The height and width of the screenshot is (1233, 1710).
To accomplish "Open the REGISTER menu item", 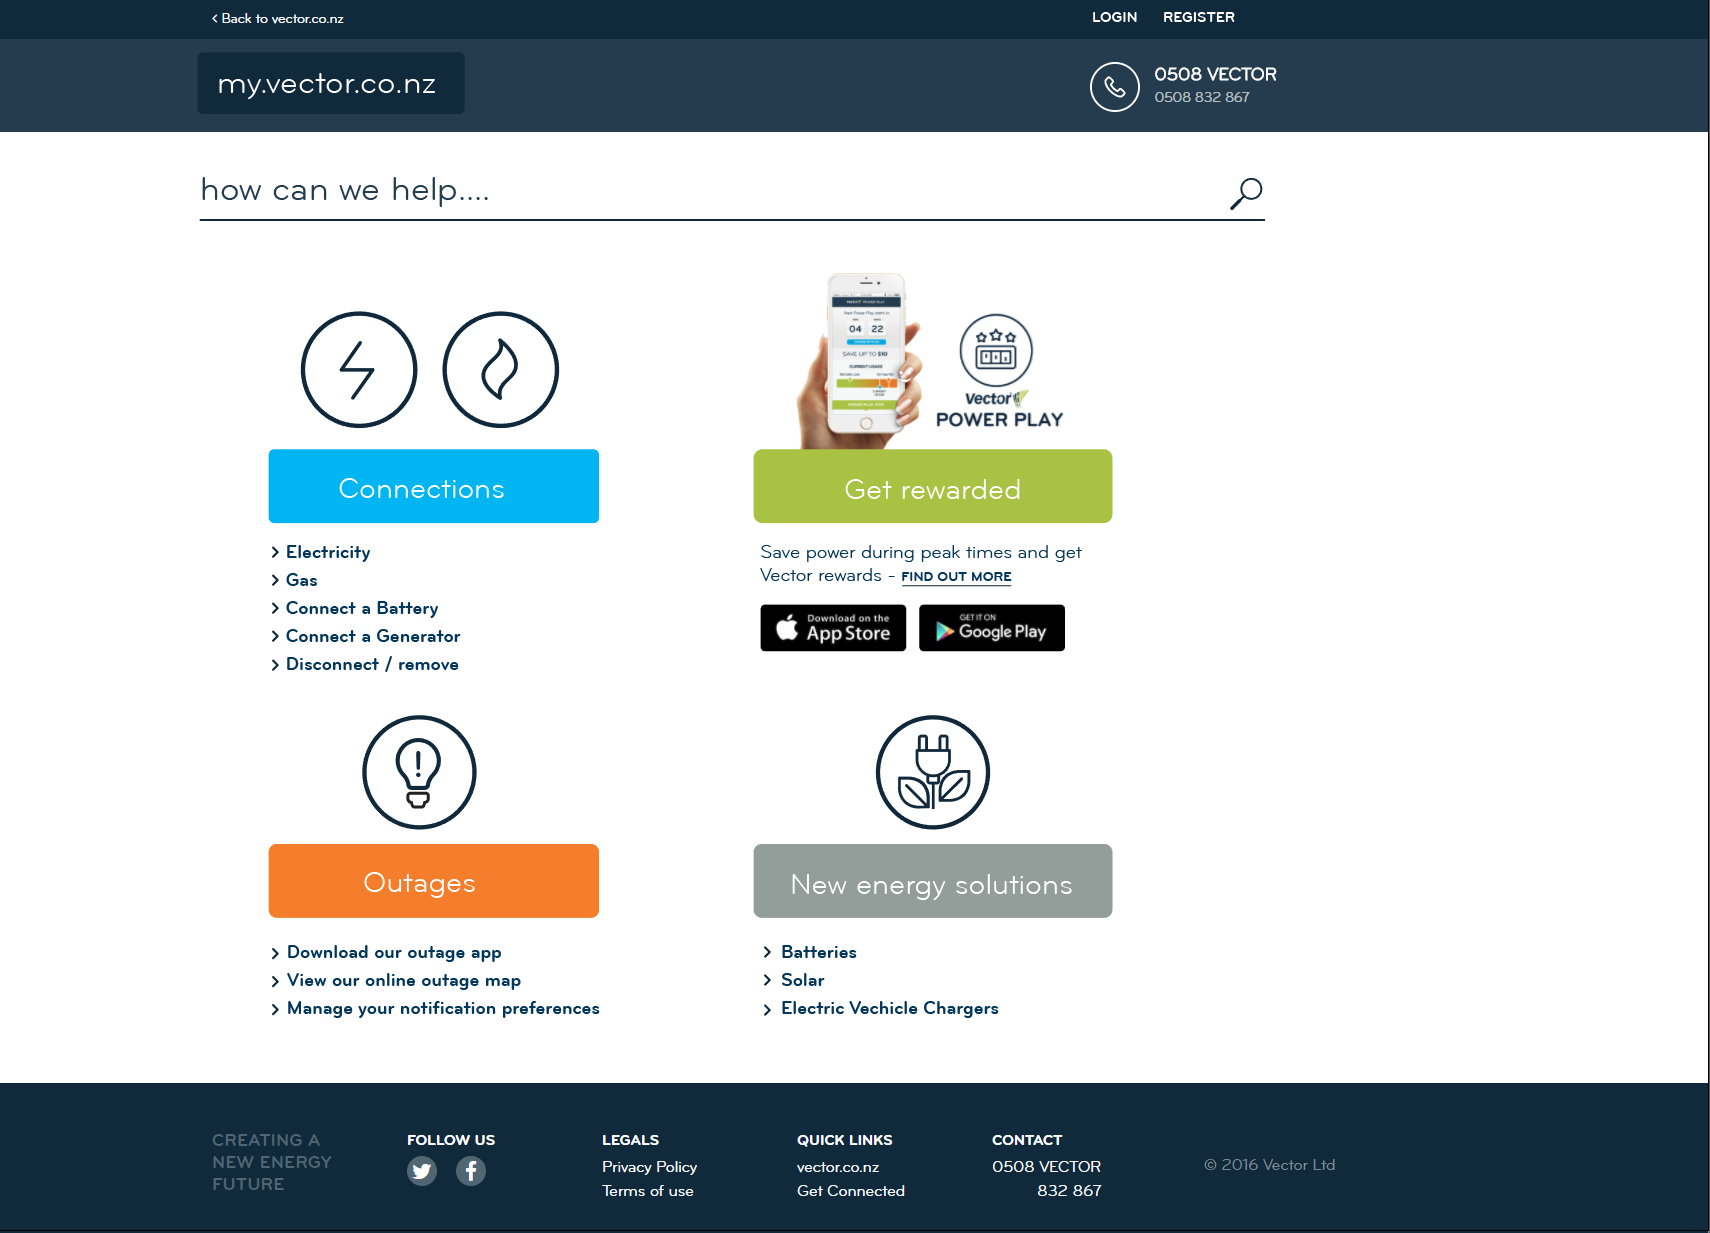I will pyautogui.click(x=1199, y=17).
